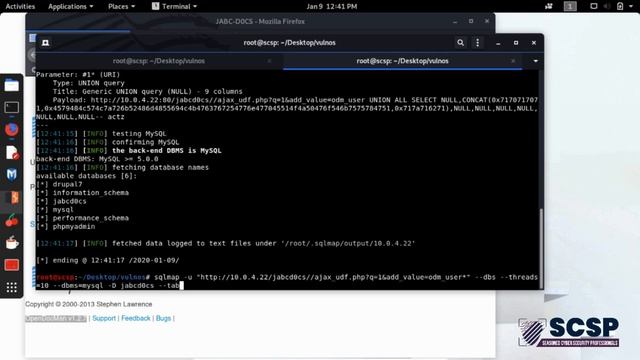640x360 pixels.
Task: Click the Support link in Firefox page
Action: (x=104, y=318)
